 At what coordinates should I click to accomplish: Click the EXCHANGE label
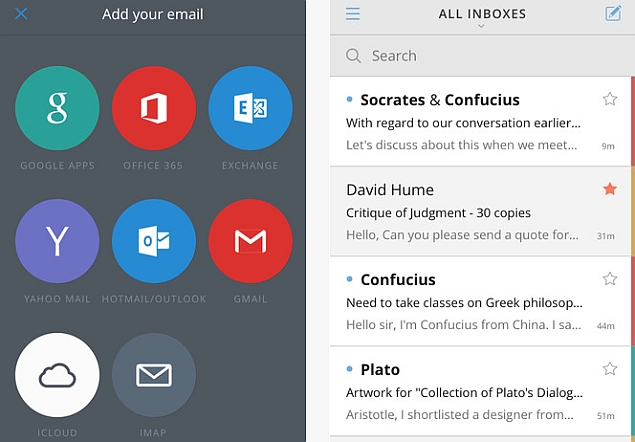(x=250, y=166)
